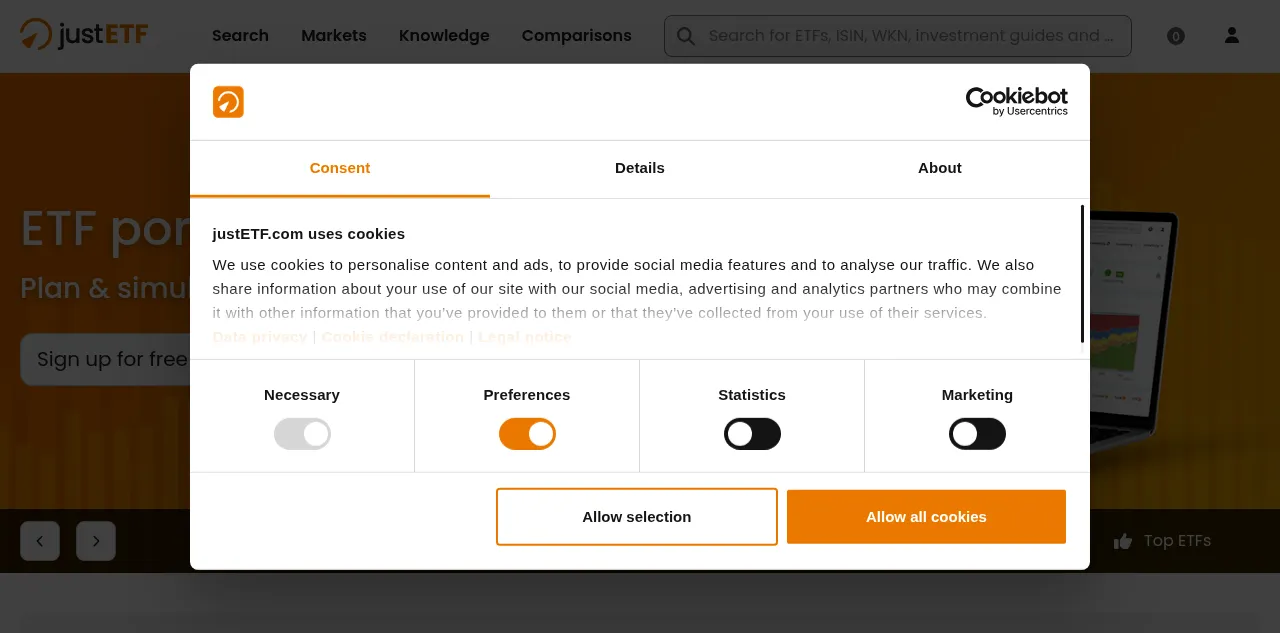
Task: Focus the ETF search input field
Action: [x=898, y=36]
